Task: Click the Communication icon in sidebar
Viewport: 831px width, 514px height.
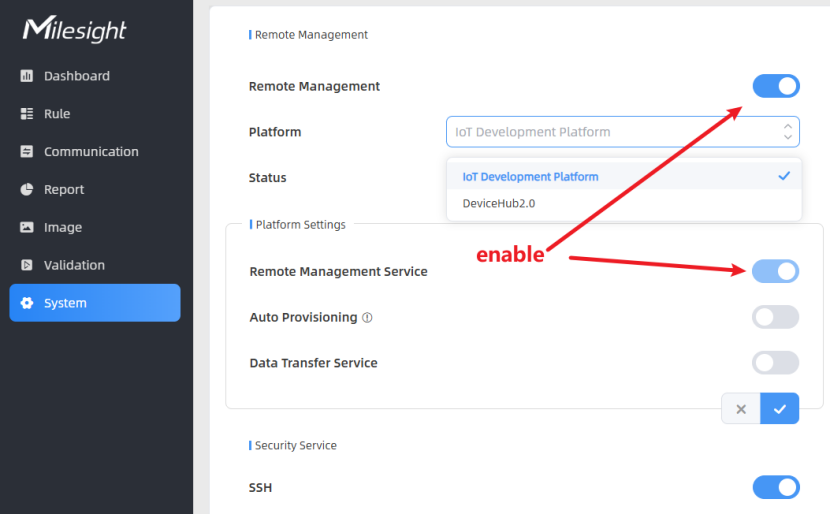Action: coord(26,152)
